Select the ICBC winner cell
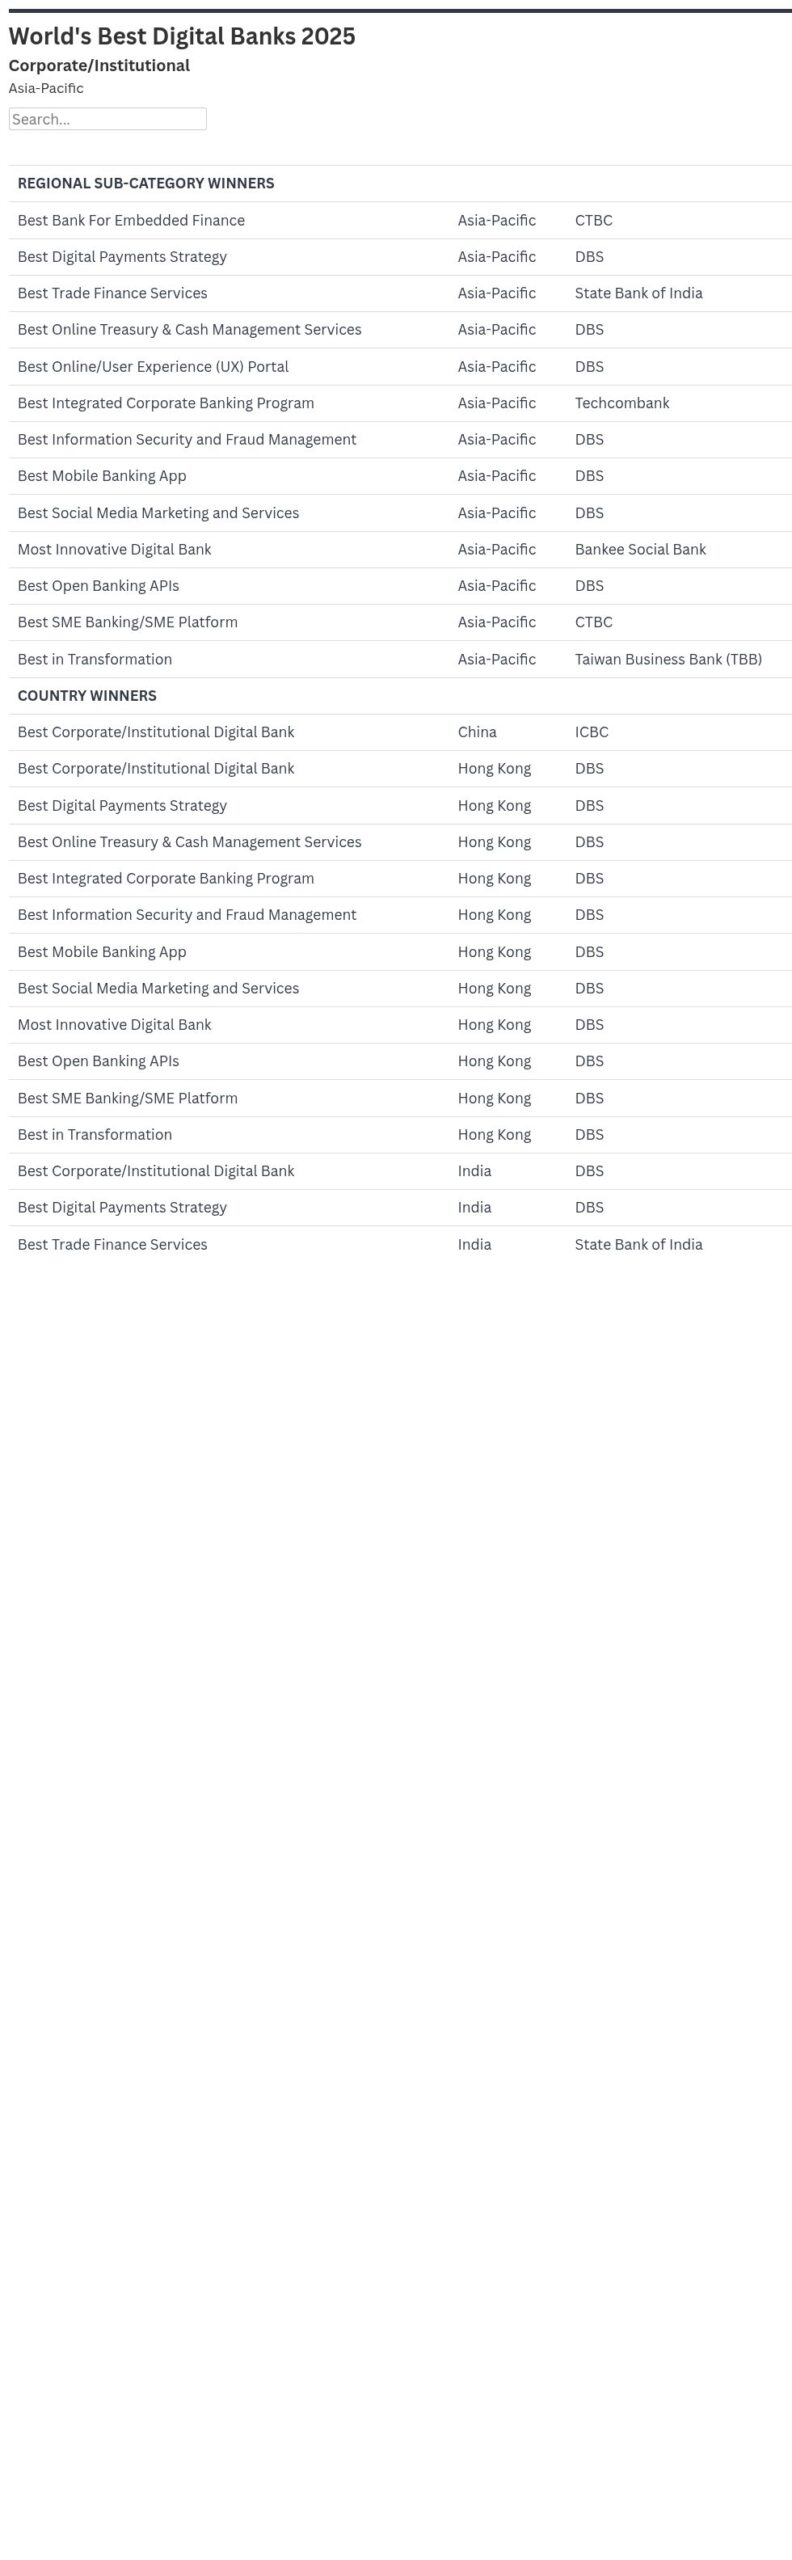This screenshot has height=2560, width=792. click(x=591, y=732)
